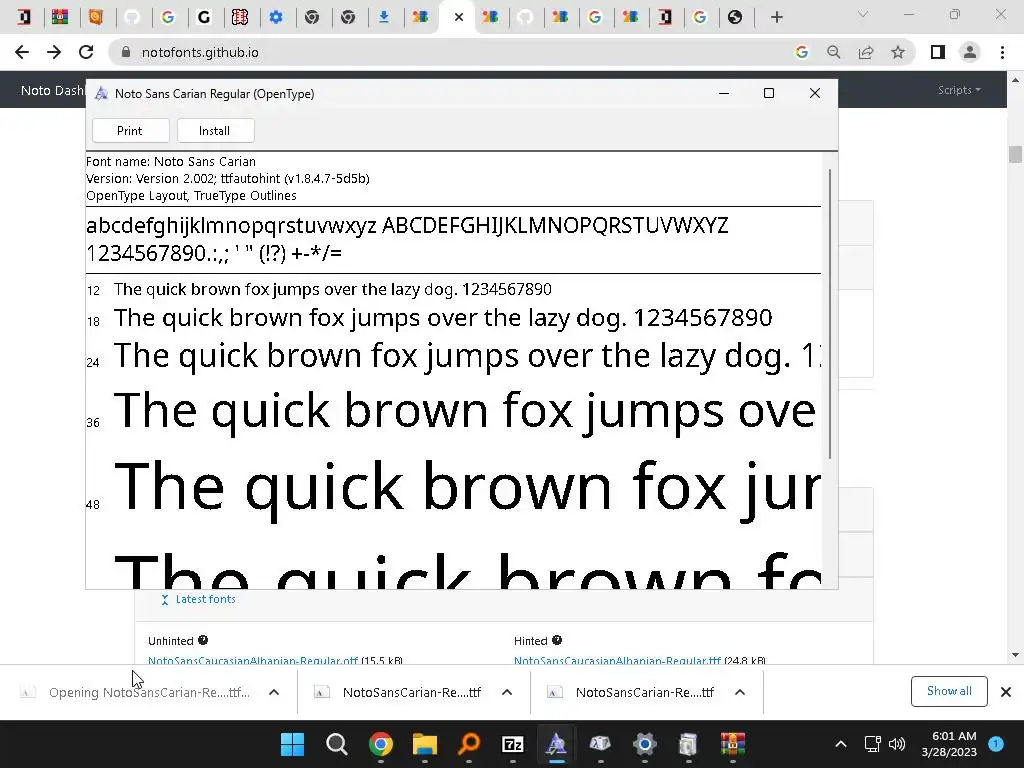Image resolution: width=1024 pixels, height=768 pixels.
Task: Switch to the orange shield tab
Action: point(96,17)
